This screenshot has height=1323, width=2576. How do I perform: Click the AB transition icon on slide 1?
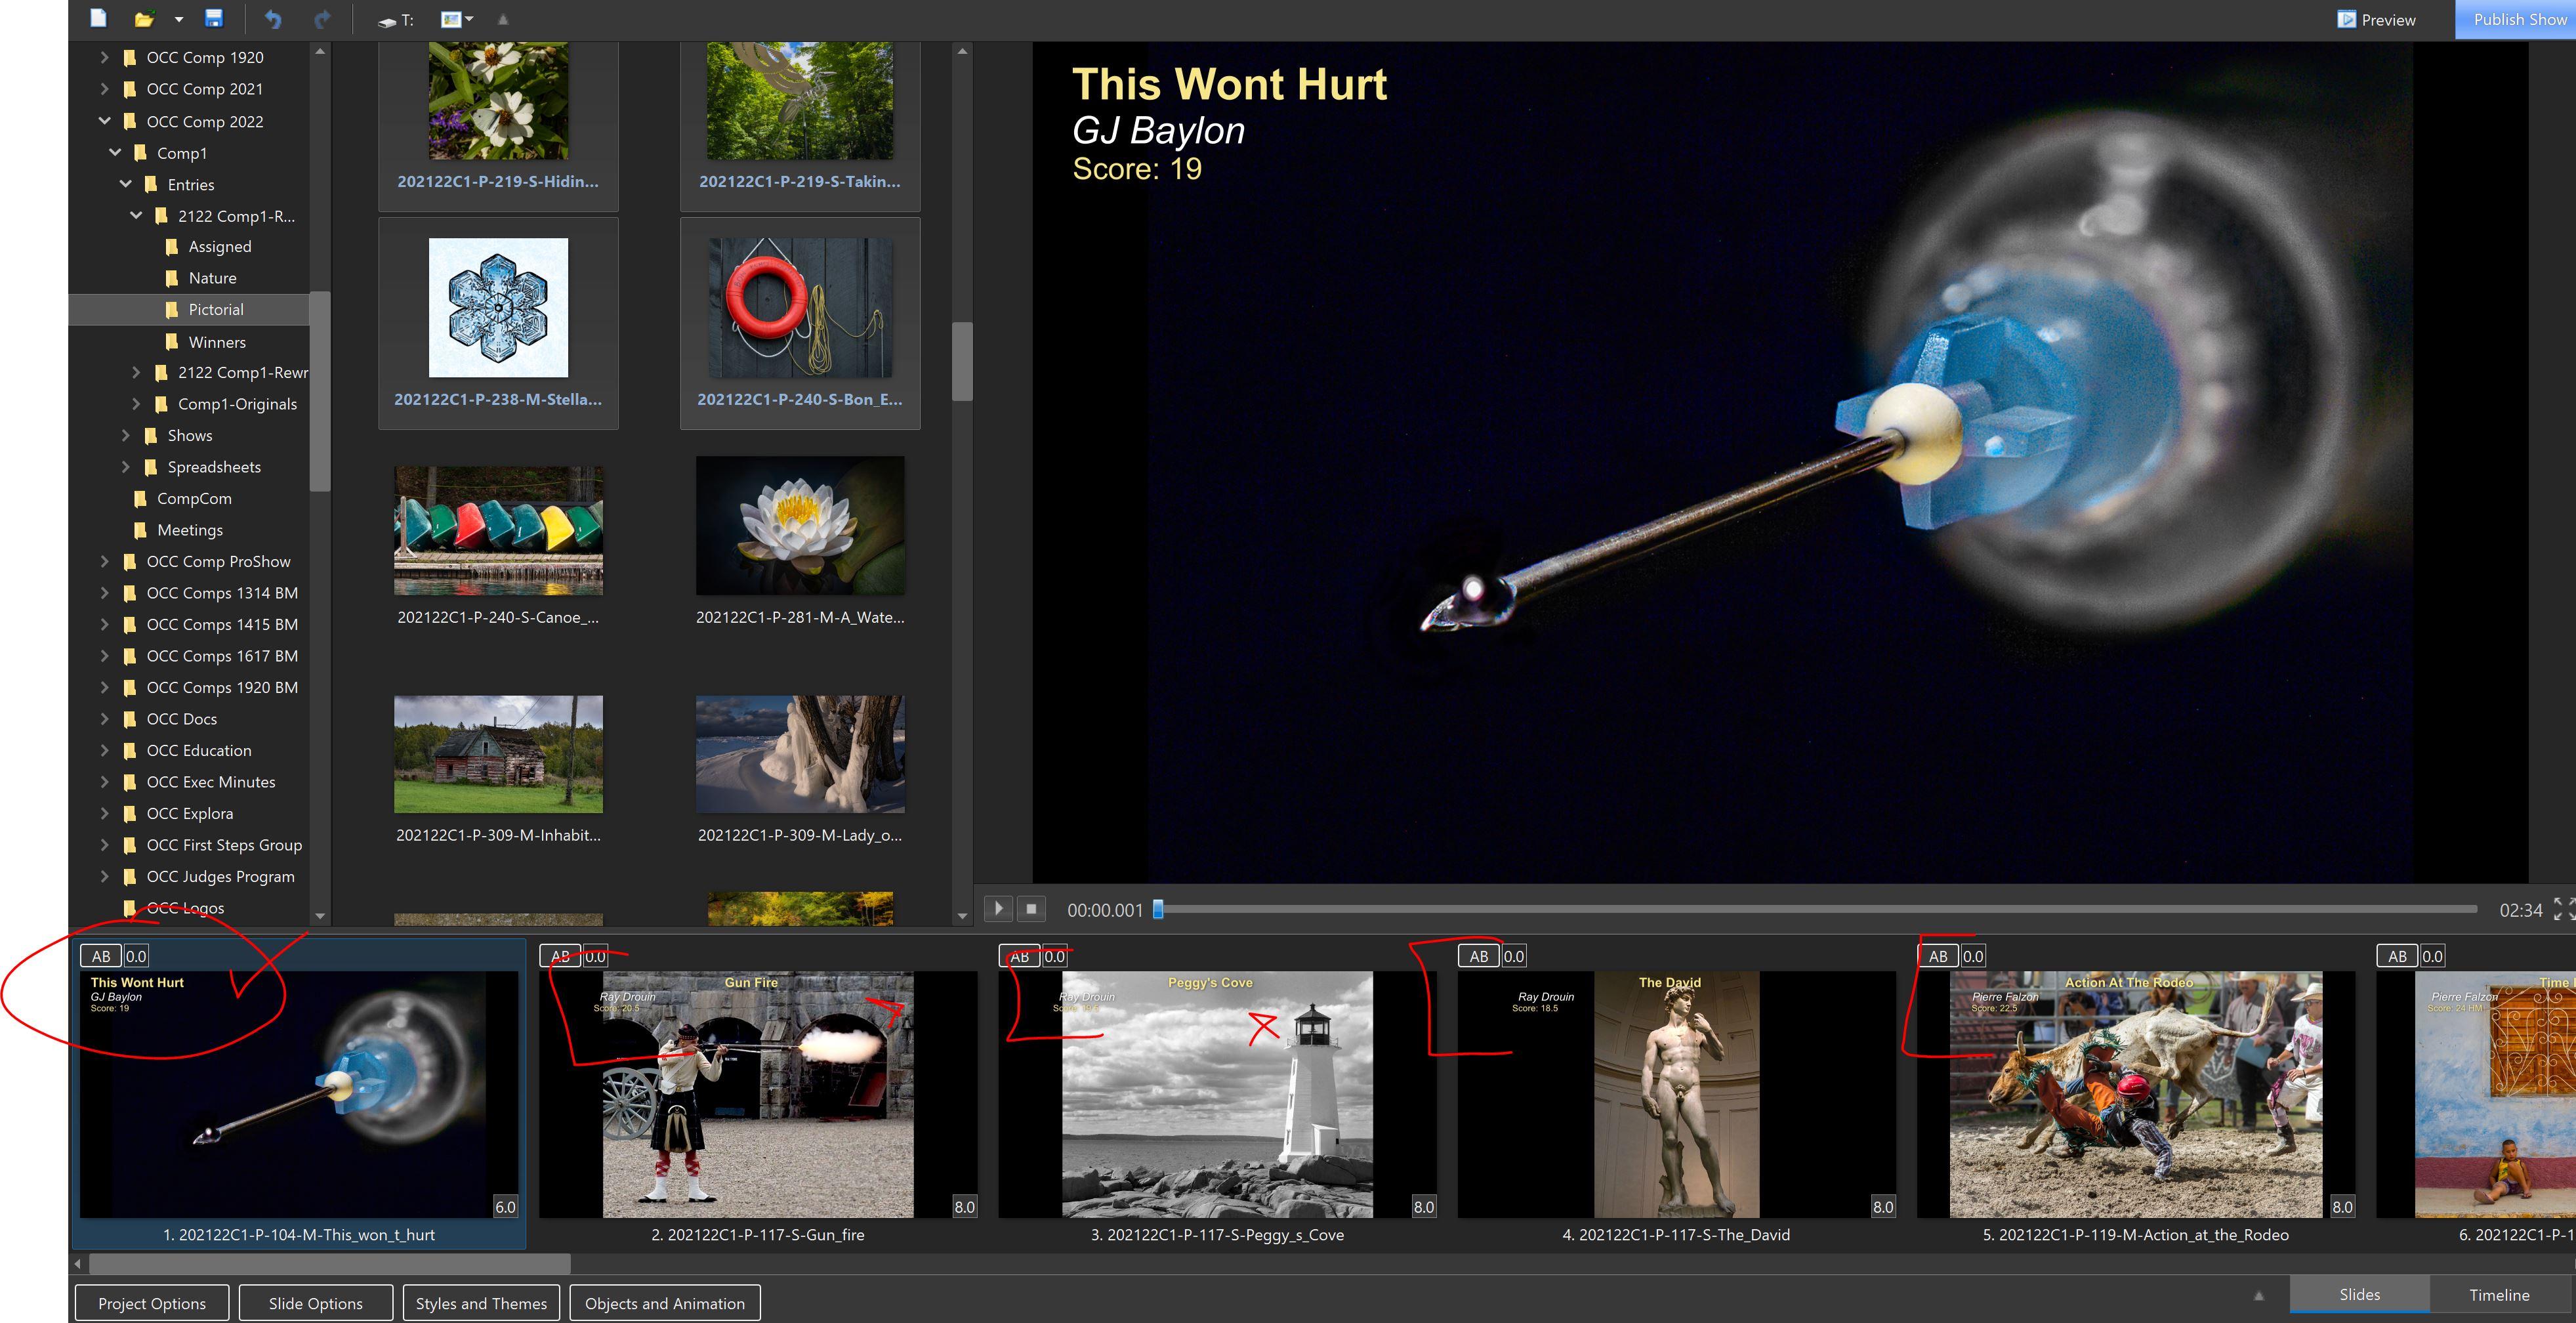tap(101, 956)
